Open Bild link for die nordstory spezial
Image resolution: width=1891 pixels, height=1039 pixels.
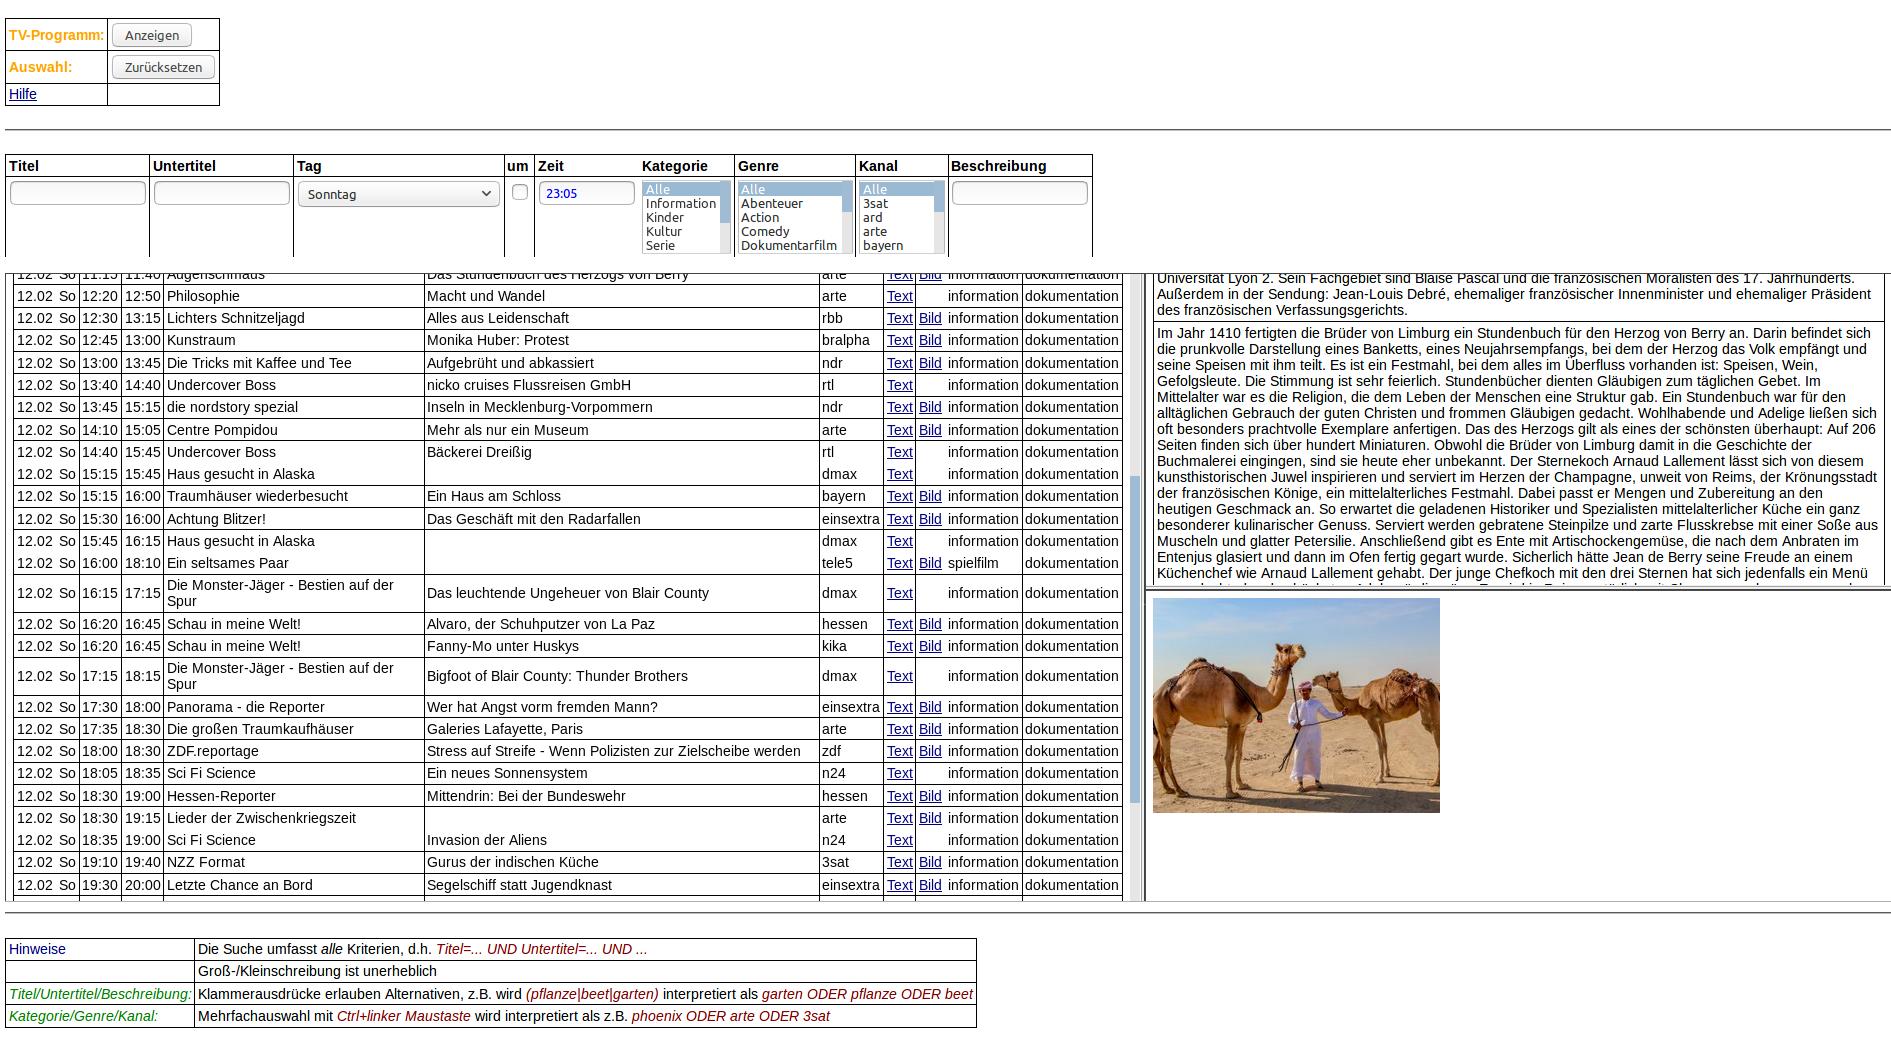point(930,407)
